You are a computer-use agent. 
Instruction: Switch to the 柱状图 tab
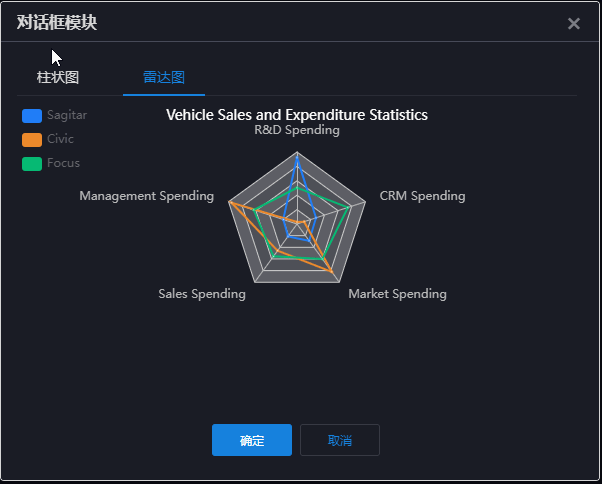[x=58, y=78]
